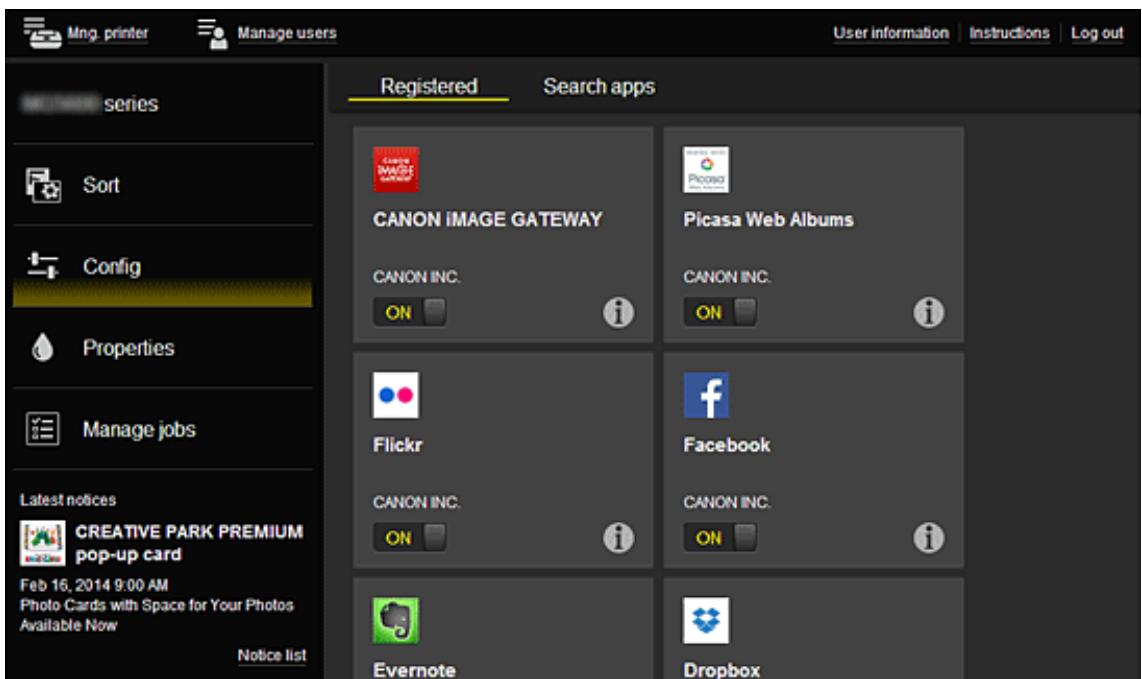Toggle Picasa Web Albums ON switch
The image size is (1142, 679).
(x=720, y=313)
